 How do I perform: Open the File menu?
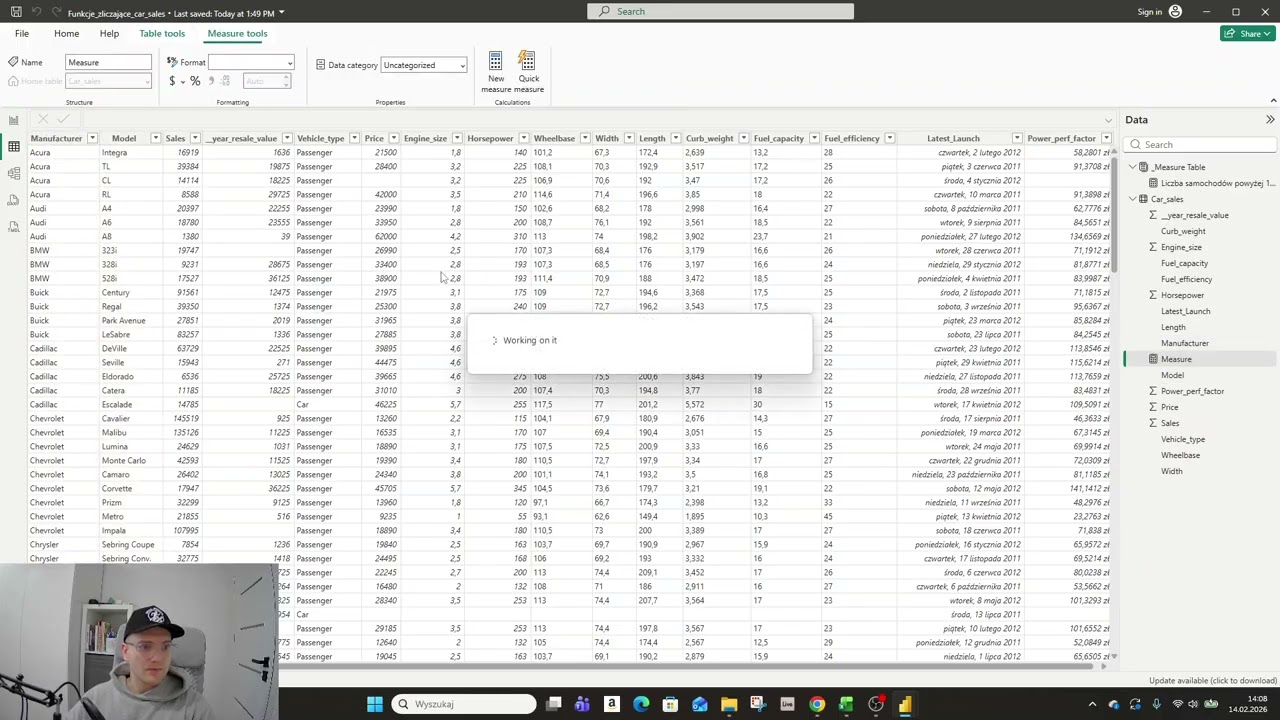[x=21, y=33]
